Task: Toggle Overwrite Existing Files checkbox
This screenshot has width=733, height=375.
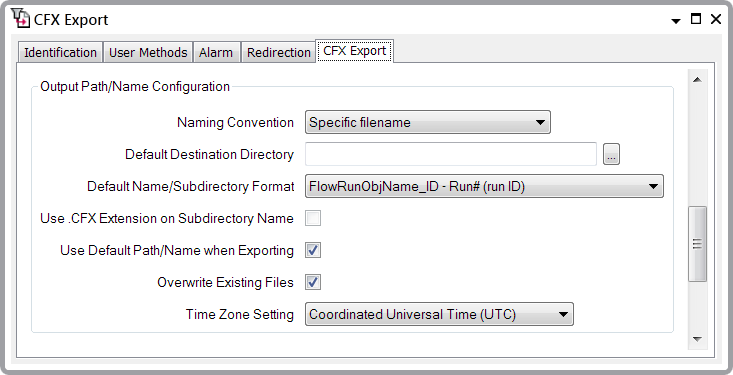Action: click(x=313, y=282)
